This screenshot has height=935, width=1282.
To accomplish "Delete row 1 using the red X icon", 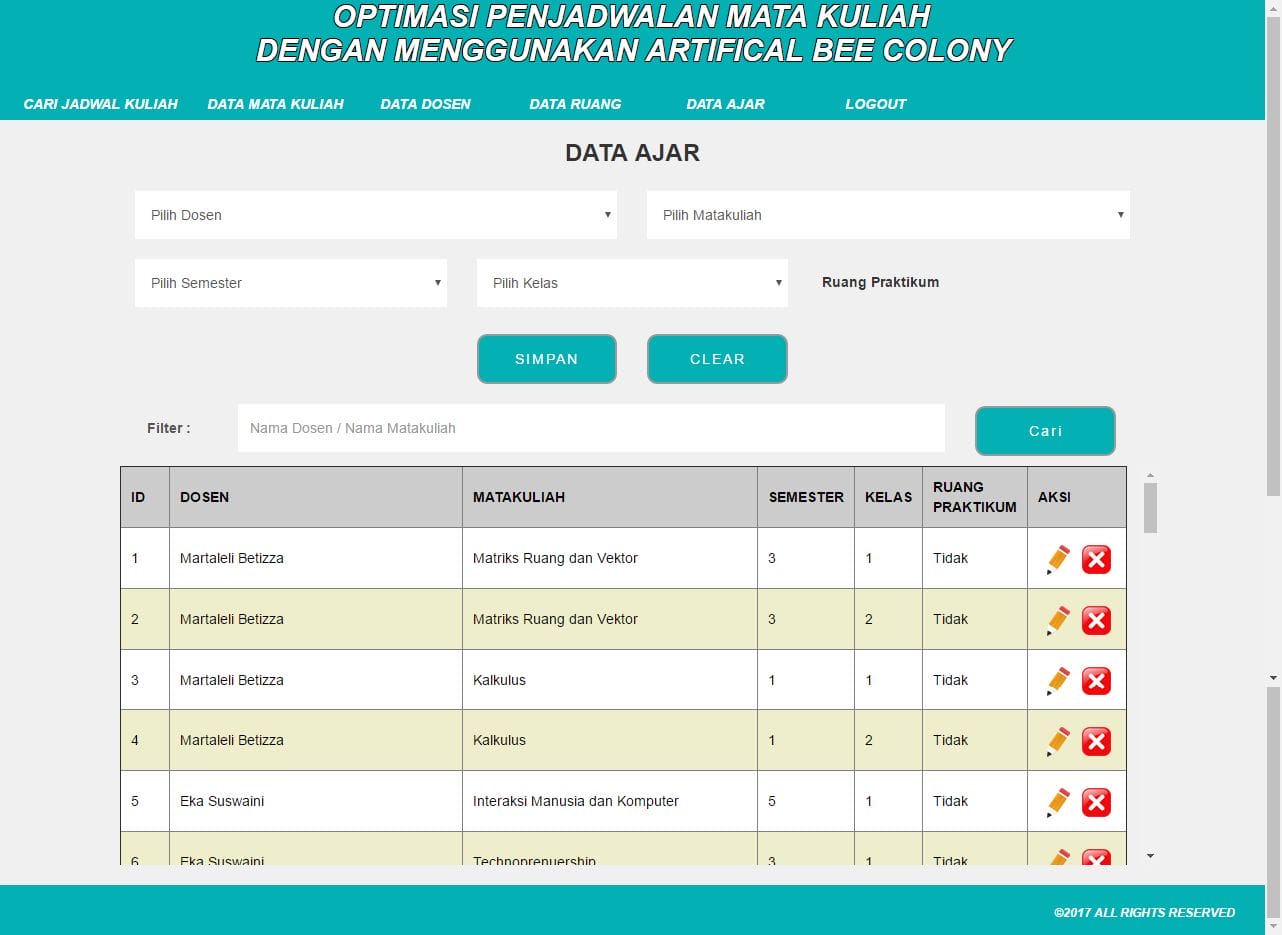I will (1096, 559).
